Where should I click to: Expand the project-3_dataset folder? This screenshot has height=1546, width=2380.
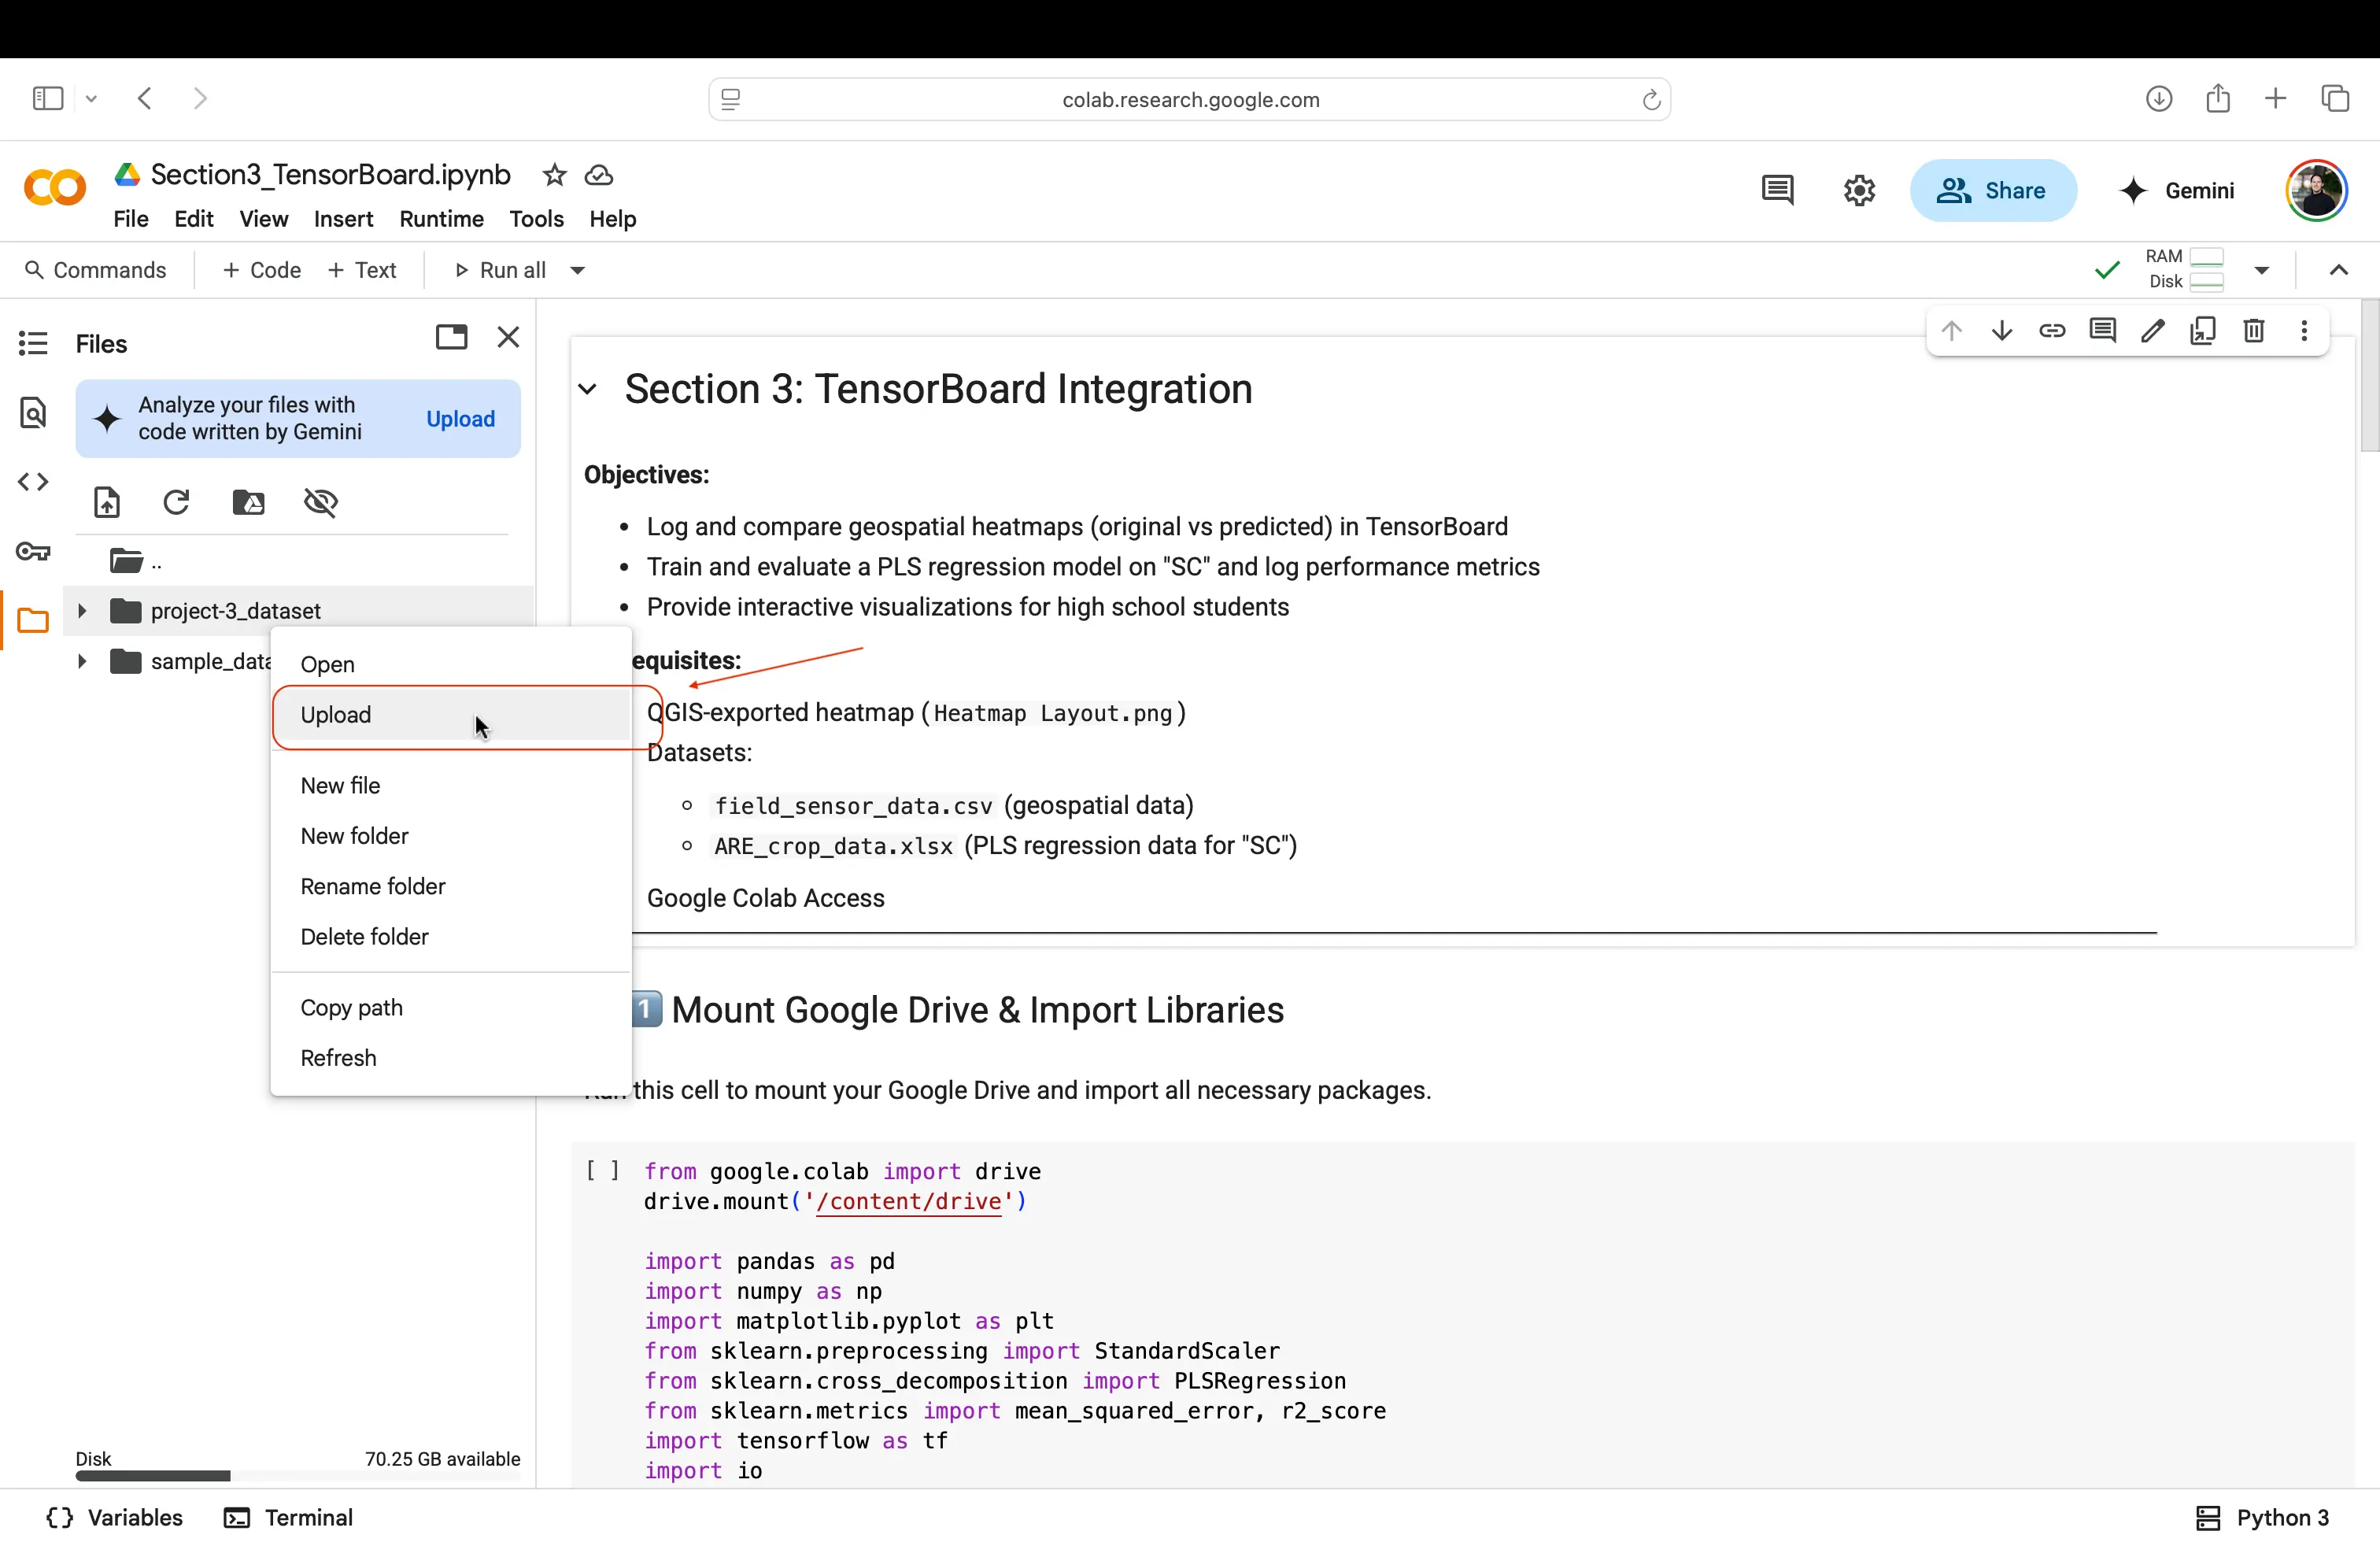pos(82,610)
